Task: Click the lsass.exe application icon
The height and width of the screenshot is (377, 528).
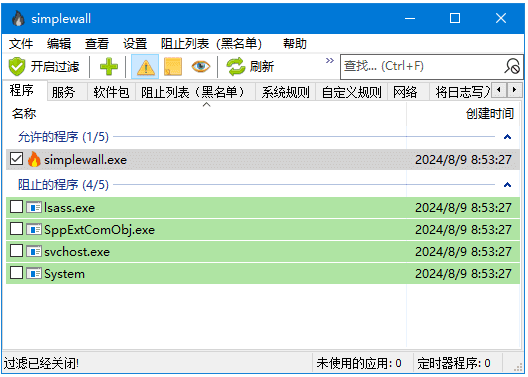Action: [x=34, y=207]
